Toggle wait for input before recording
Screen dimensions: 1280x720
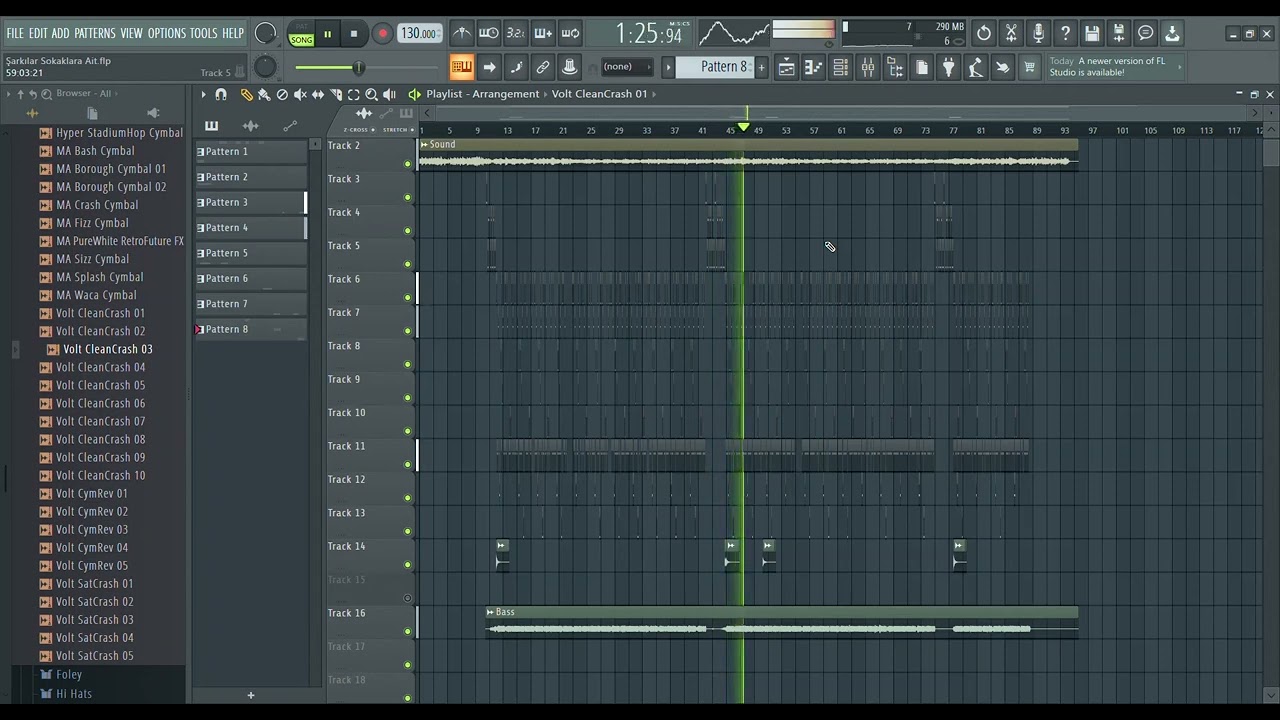488,33
